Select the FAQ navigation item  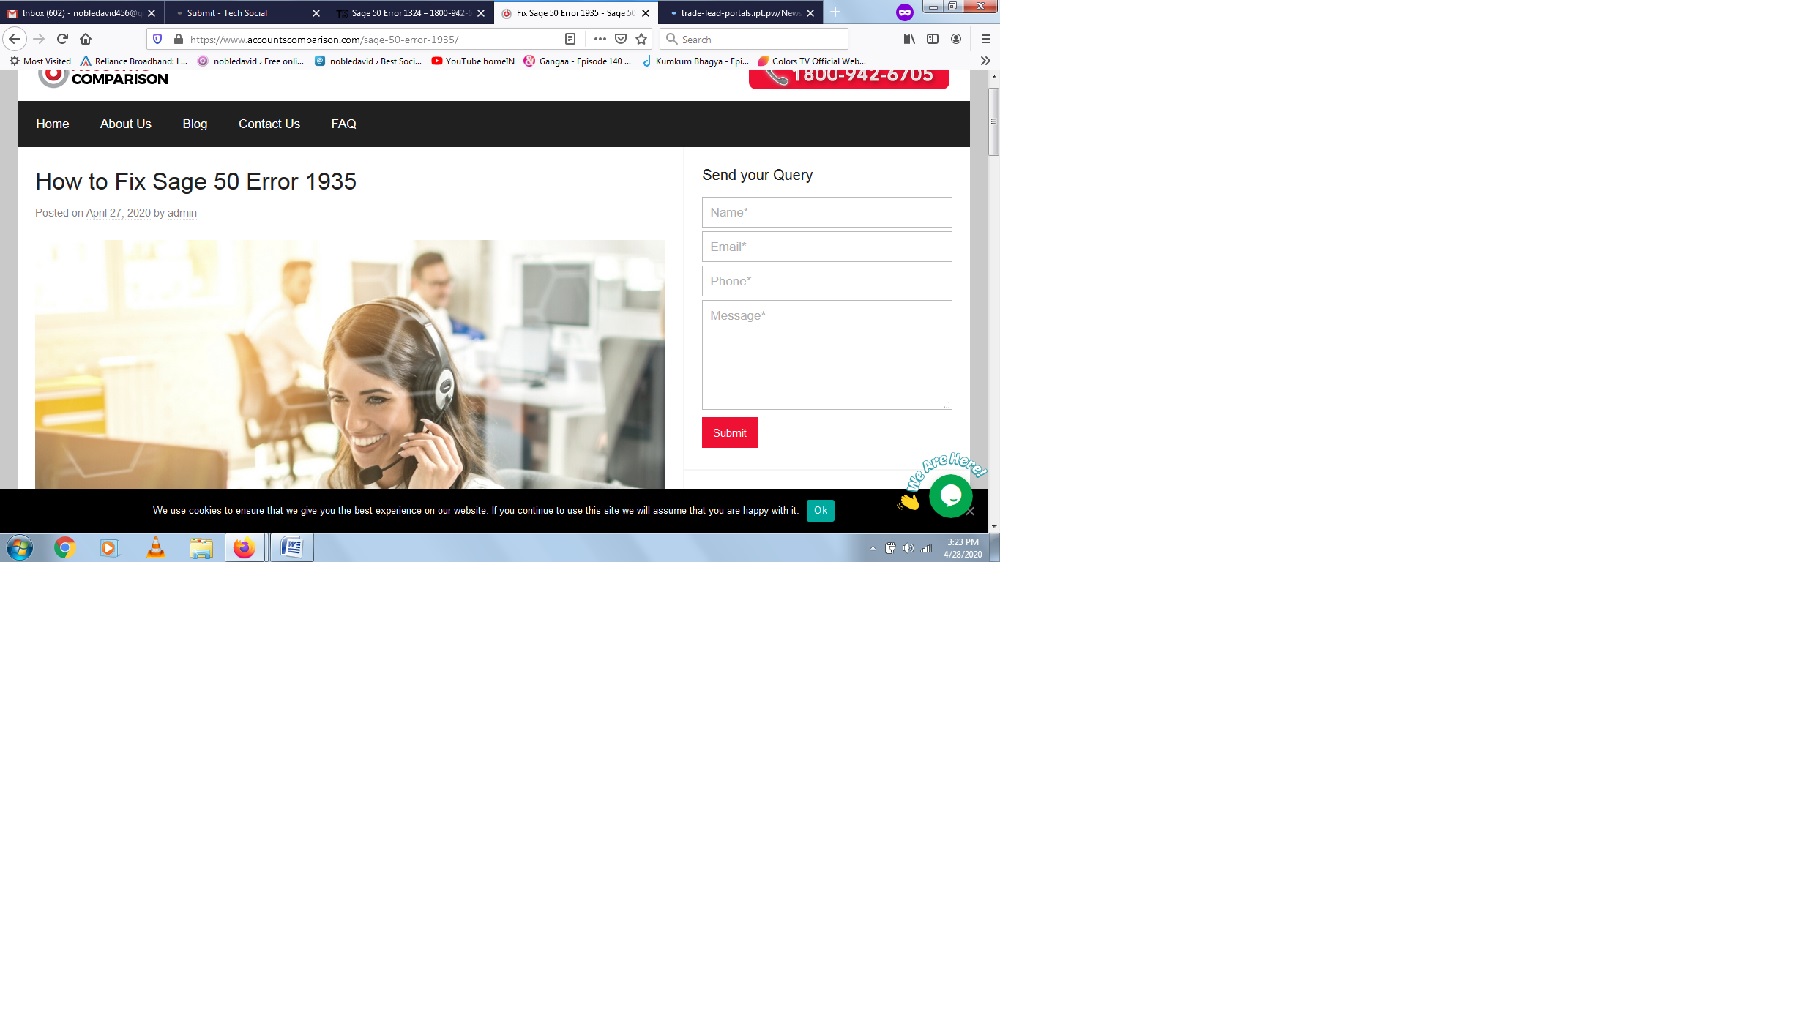(342, 123)
